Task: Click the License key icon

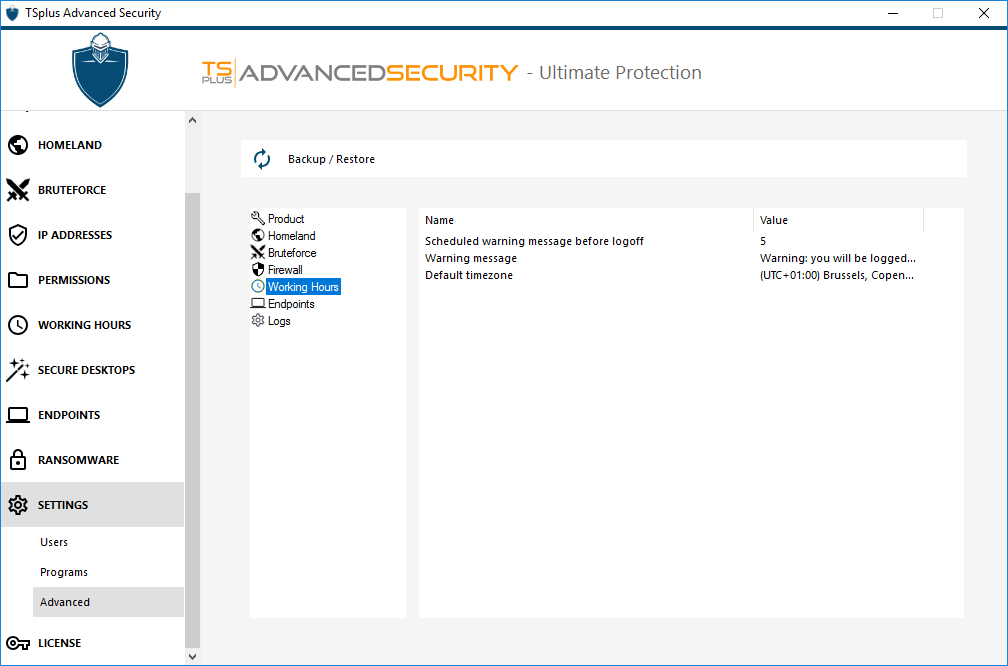Action: point(17,643)
